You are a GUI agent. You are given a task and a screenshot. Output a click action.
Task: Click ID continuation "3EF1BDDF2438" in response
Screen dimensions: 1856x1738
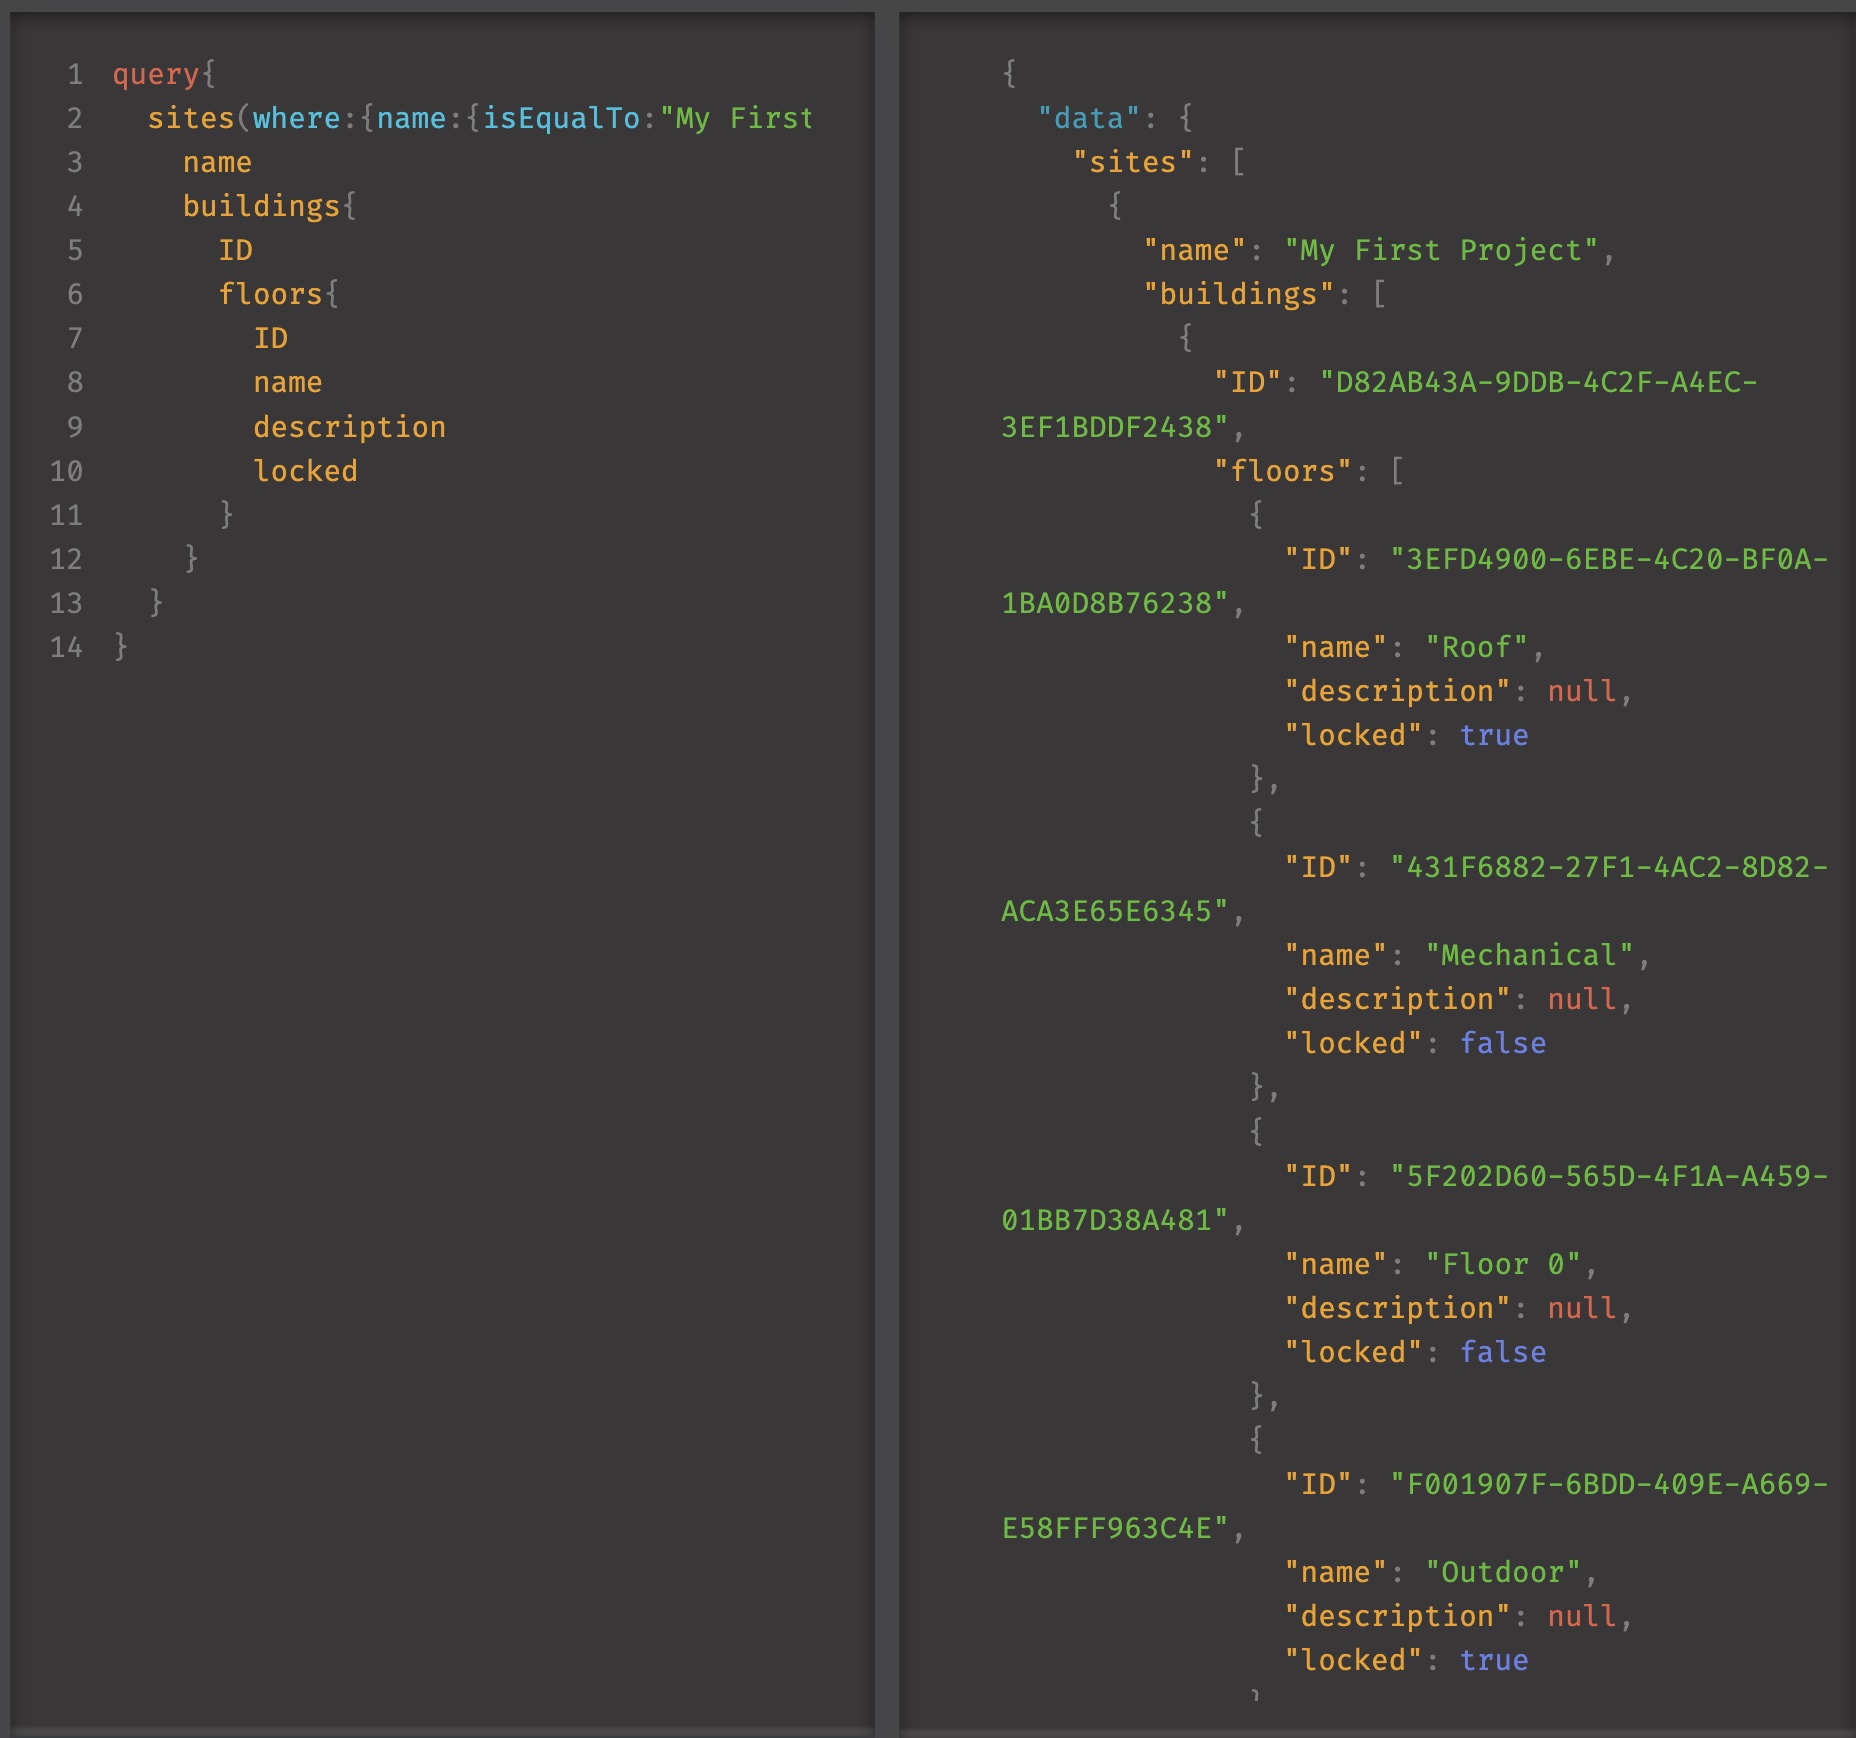[x=1115, y=427]
